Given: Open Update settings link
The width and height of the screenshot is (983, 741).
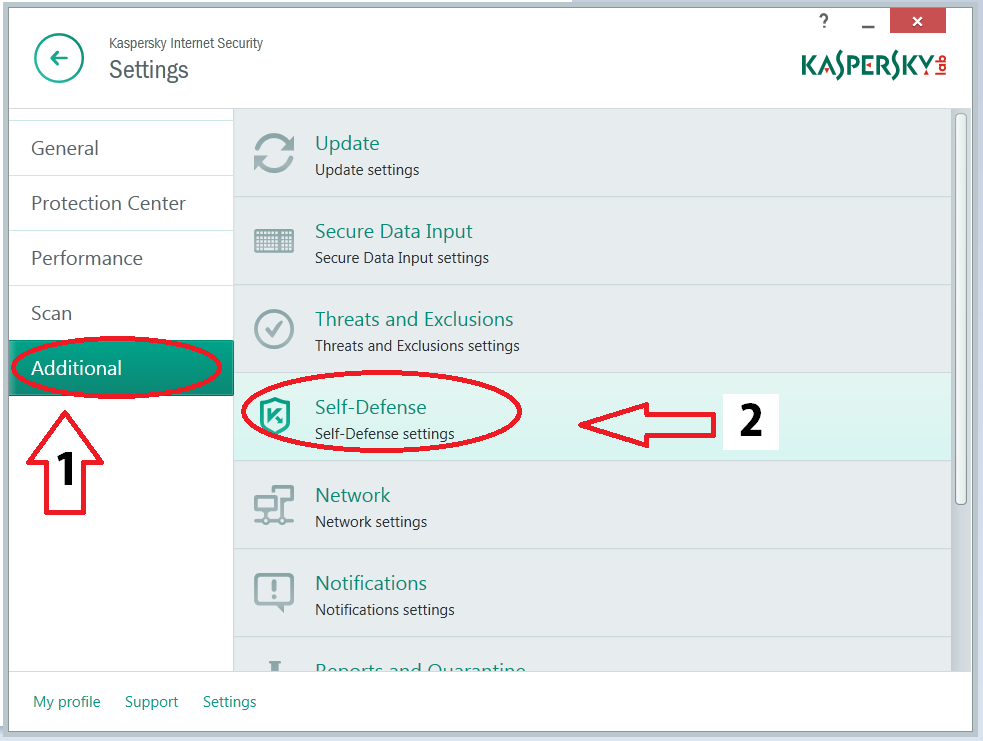Looking at the screenshot, I should click(x=347, y=144).
